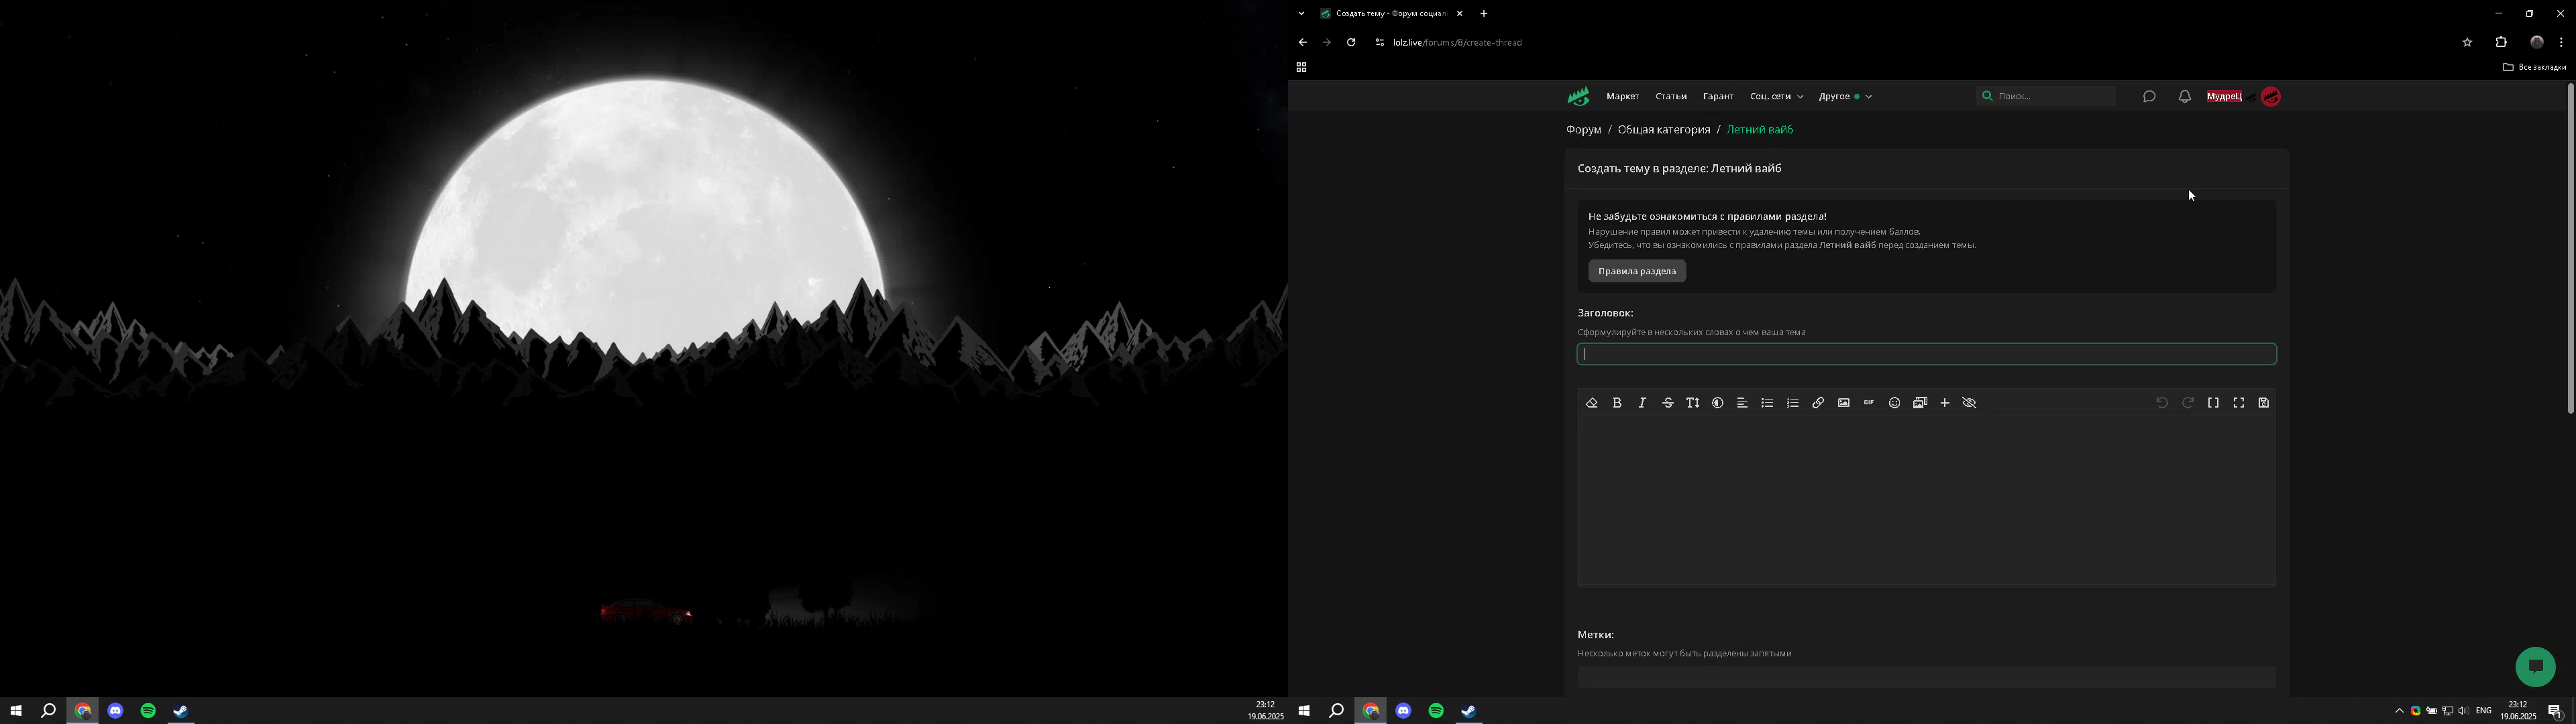Click the Правила раздела button
2576x724 pixels.
click(1637, 271)
